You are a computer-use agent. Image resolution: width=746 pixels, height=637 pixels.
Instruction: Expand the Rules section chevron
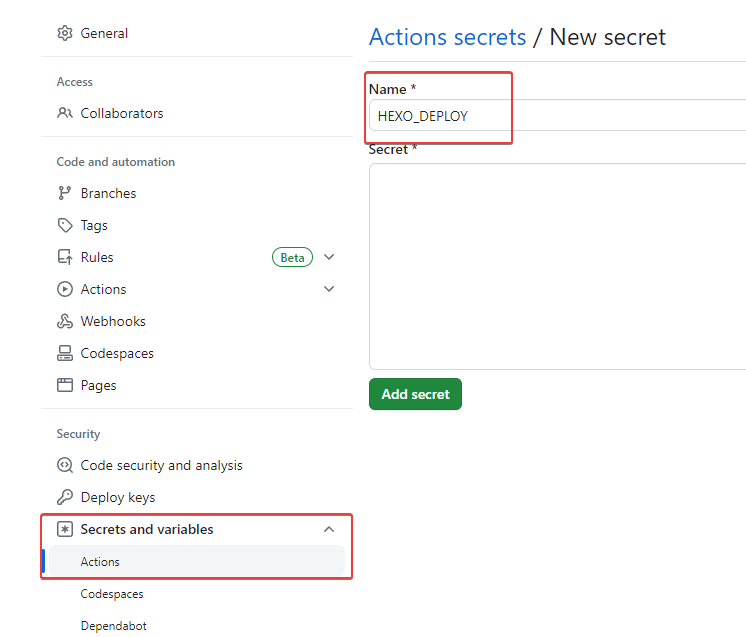point(329,257)
